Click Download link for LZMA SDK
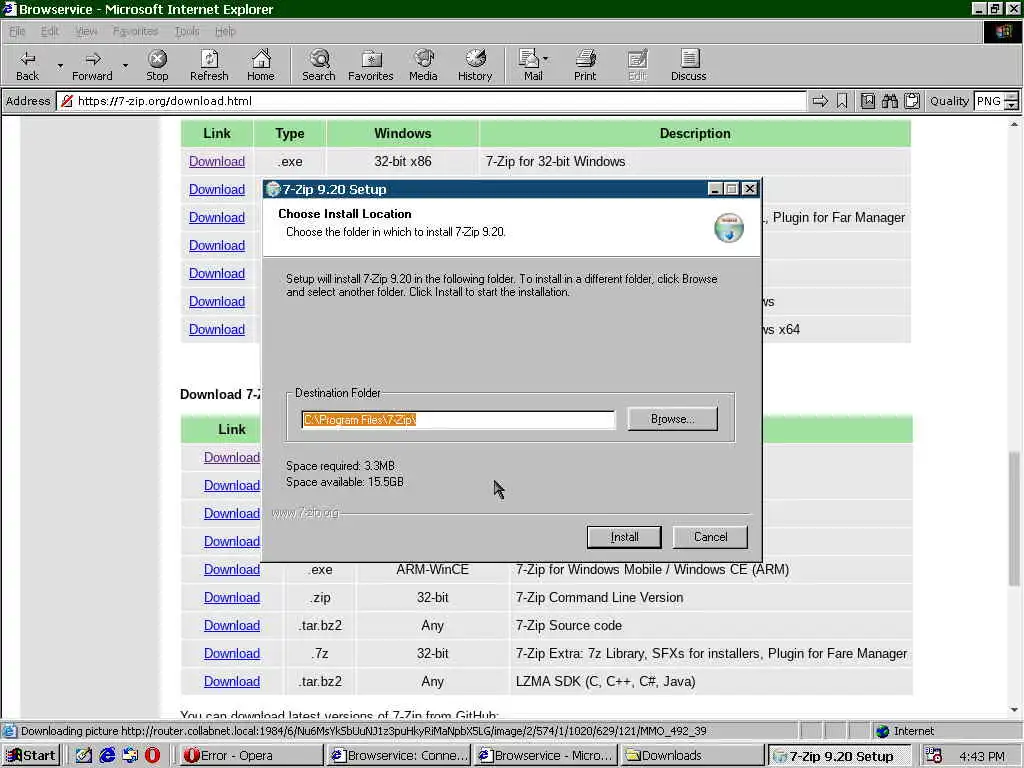The image size is (1024, 768). click(x=232, y=682)
